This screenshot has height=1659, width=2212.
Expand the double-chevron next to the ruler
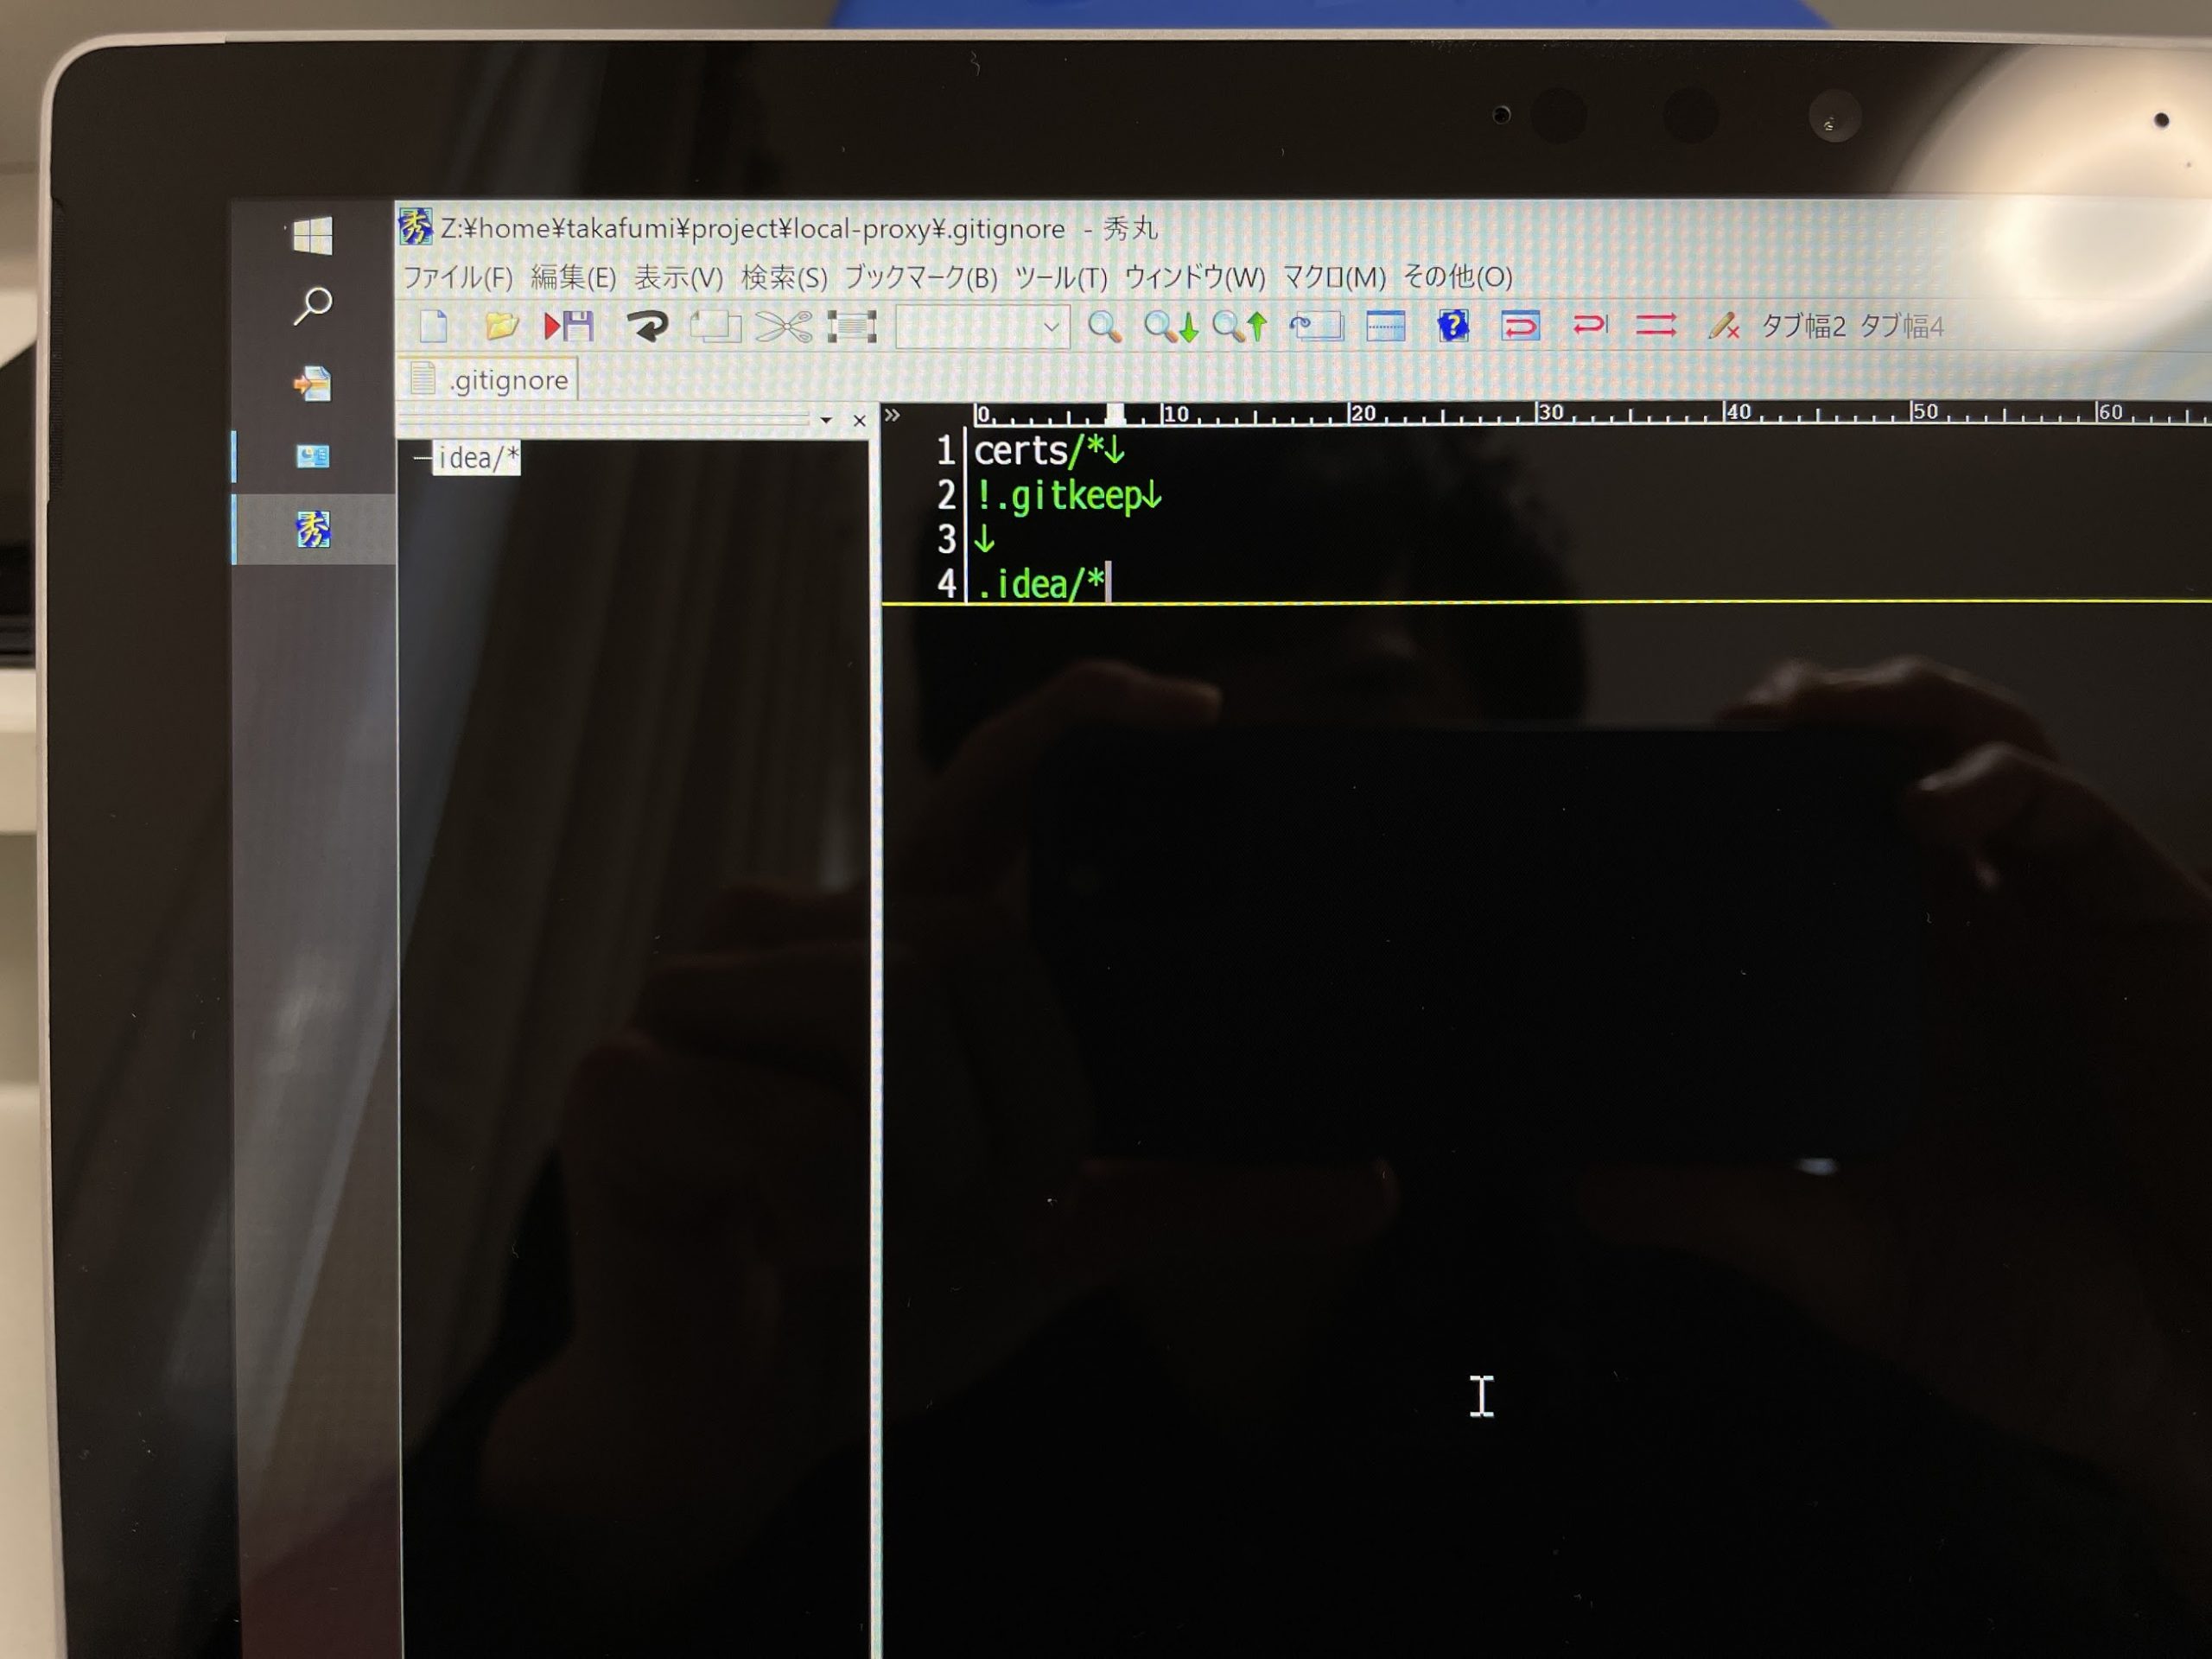(x=892, y=415)
